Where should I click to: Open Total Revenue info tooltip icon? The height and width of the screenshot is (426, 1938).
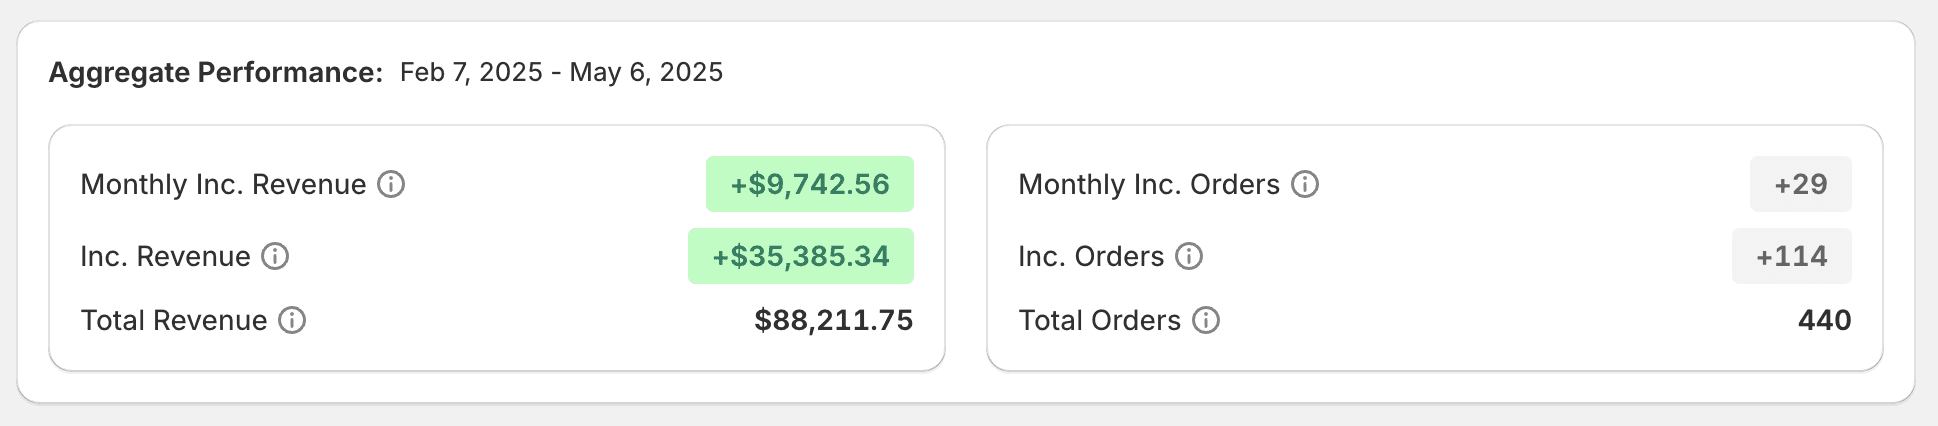point(292,320)
